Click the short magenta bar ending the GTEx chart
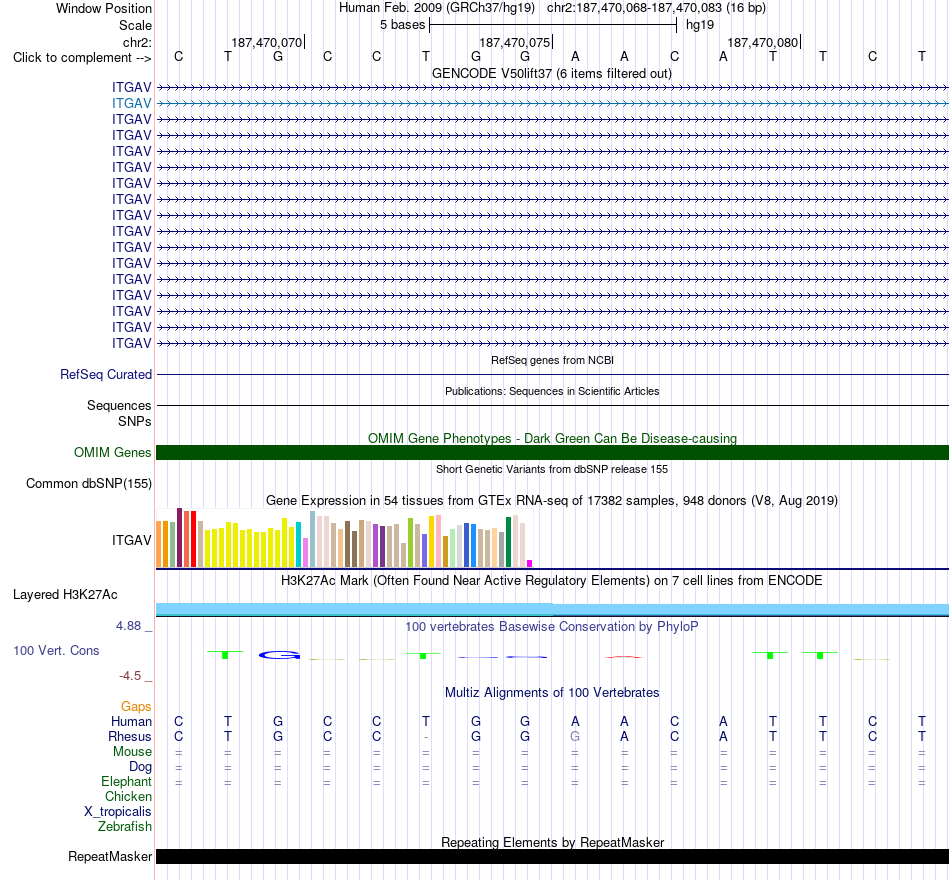This screenshot has width=950, height=880. pos(530,564)
